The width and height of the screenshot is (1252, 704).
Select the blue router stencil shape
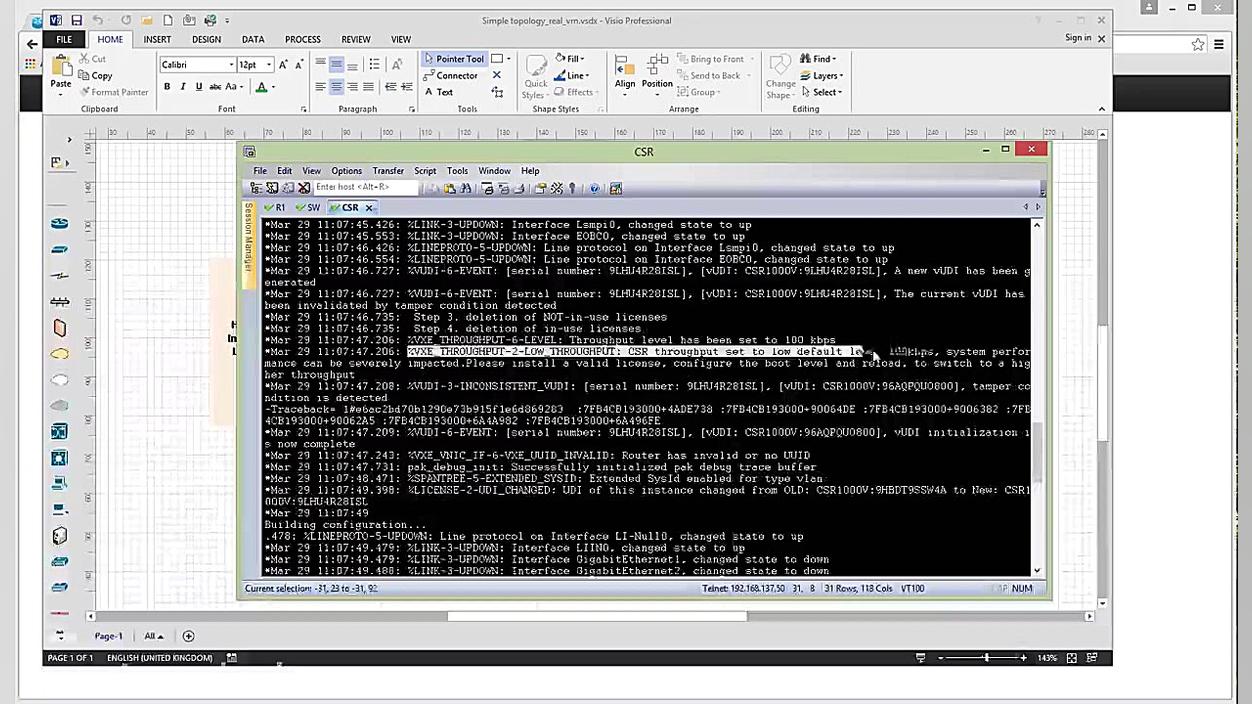coord(59,223)
